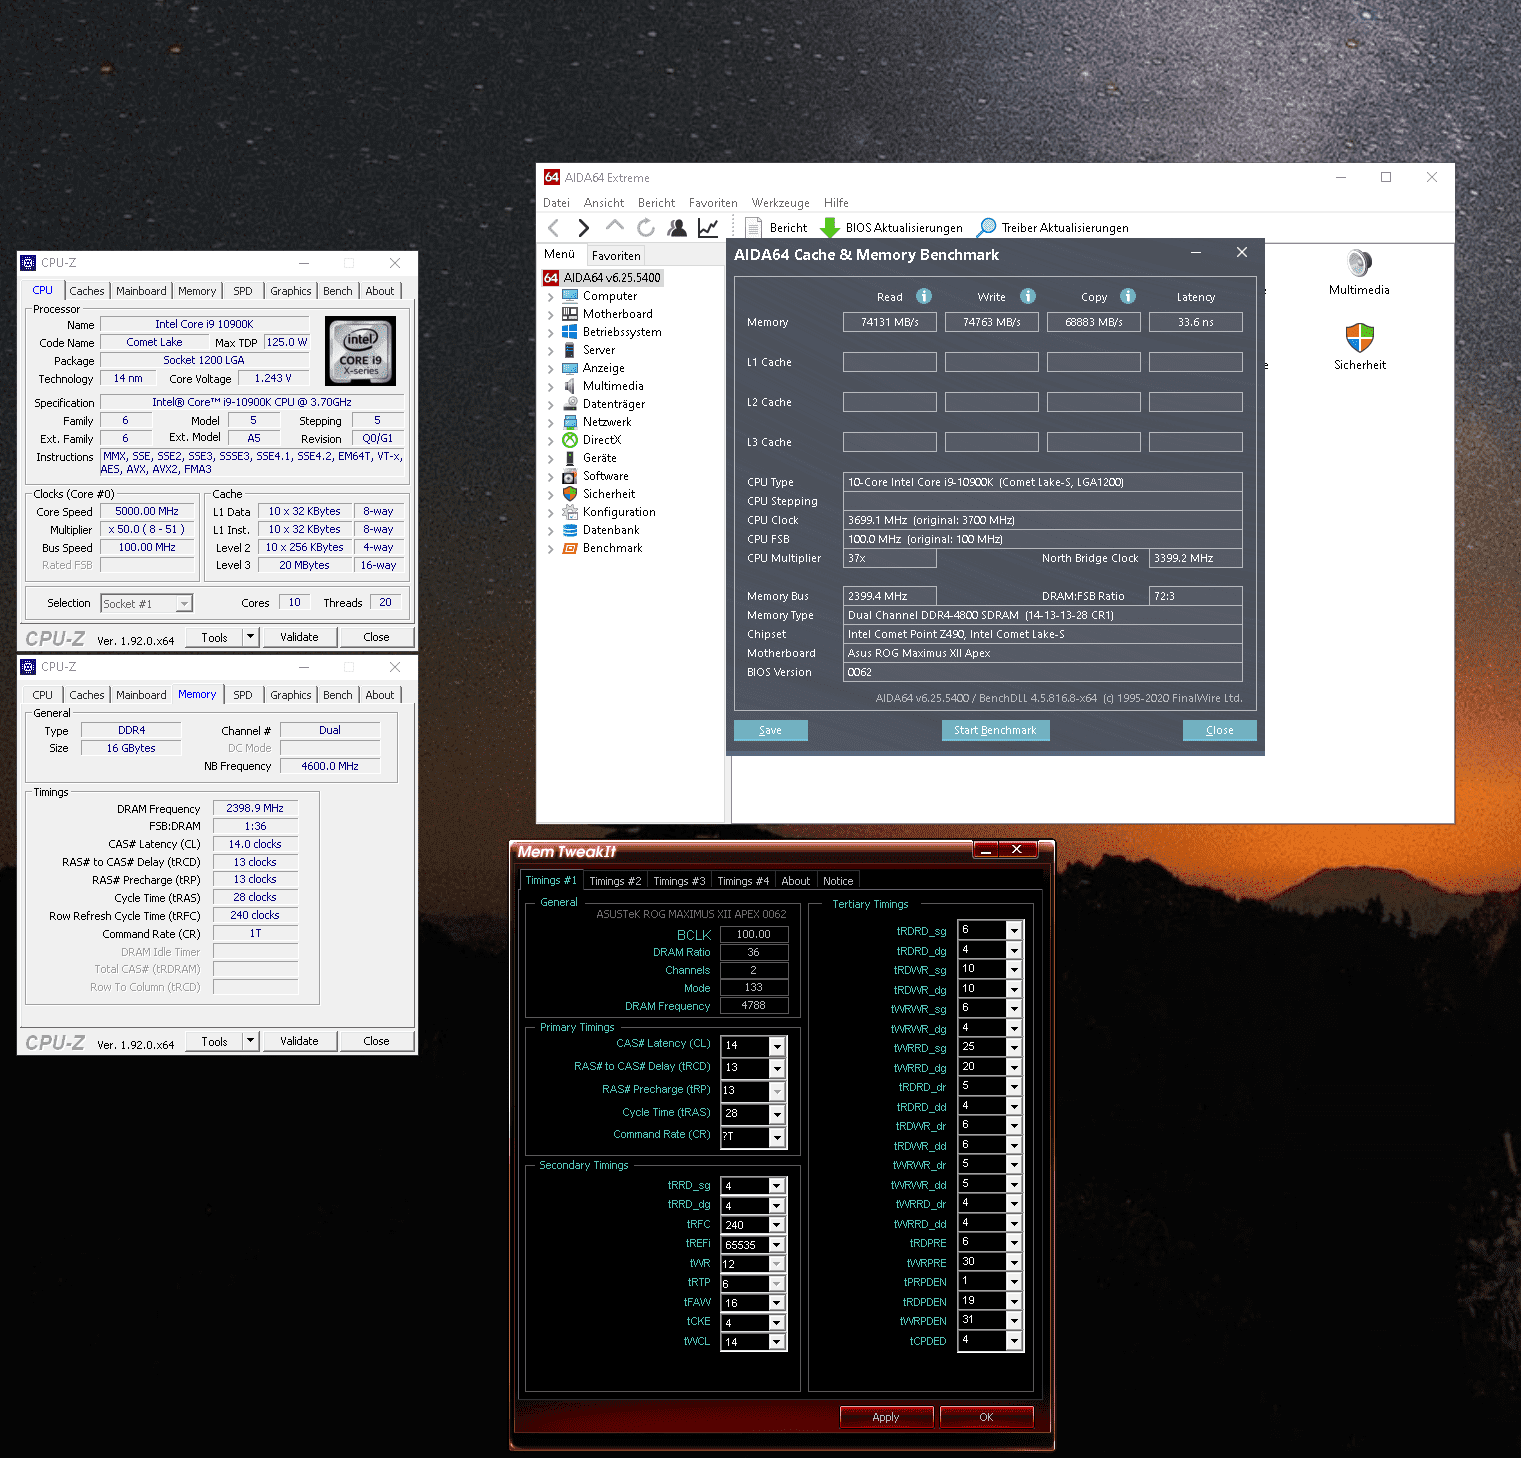Screen dimensions: 1521x1458
Task: Click the Intel Core i9 logo in CPU-Z
Action: coord(361,351)
